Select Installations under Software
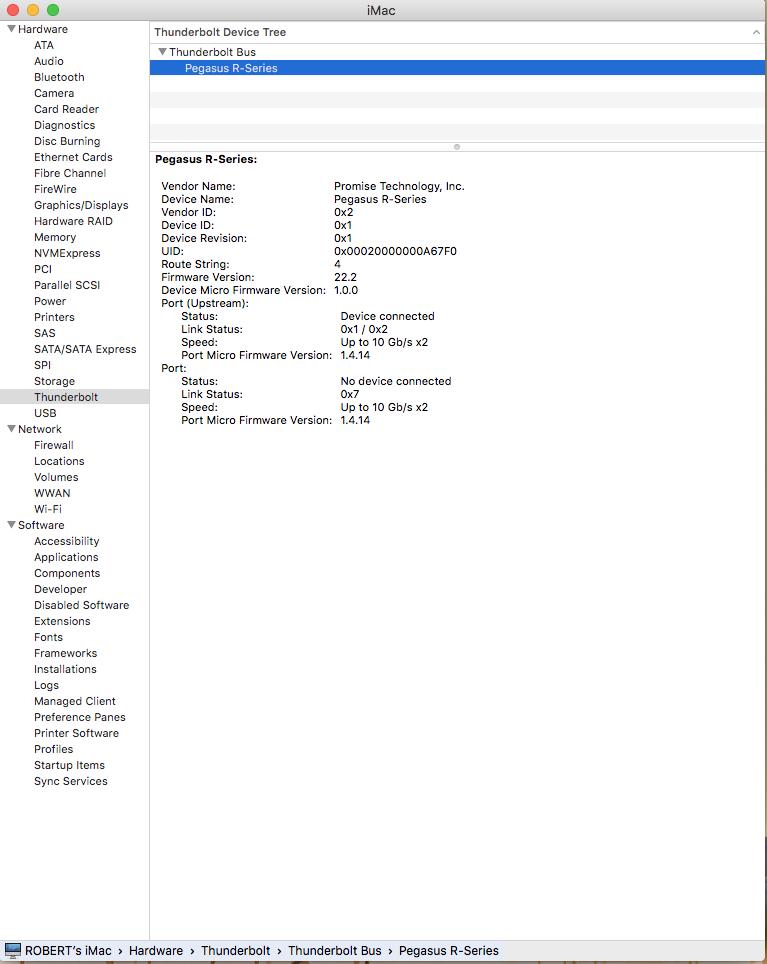 65,669
